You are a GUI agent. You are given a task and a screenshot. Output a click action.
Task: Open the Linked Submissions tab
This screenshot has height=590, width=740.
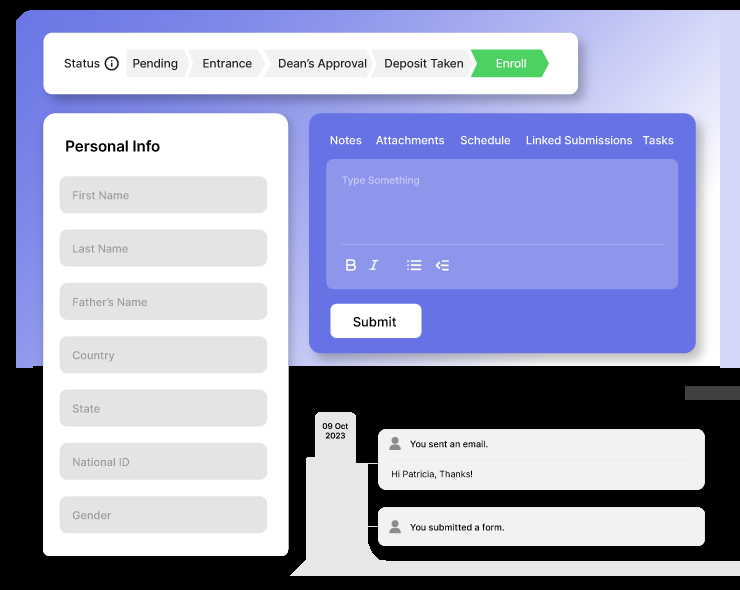click(x=579, y=141)
